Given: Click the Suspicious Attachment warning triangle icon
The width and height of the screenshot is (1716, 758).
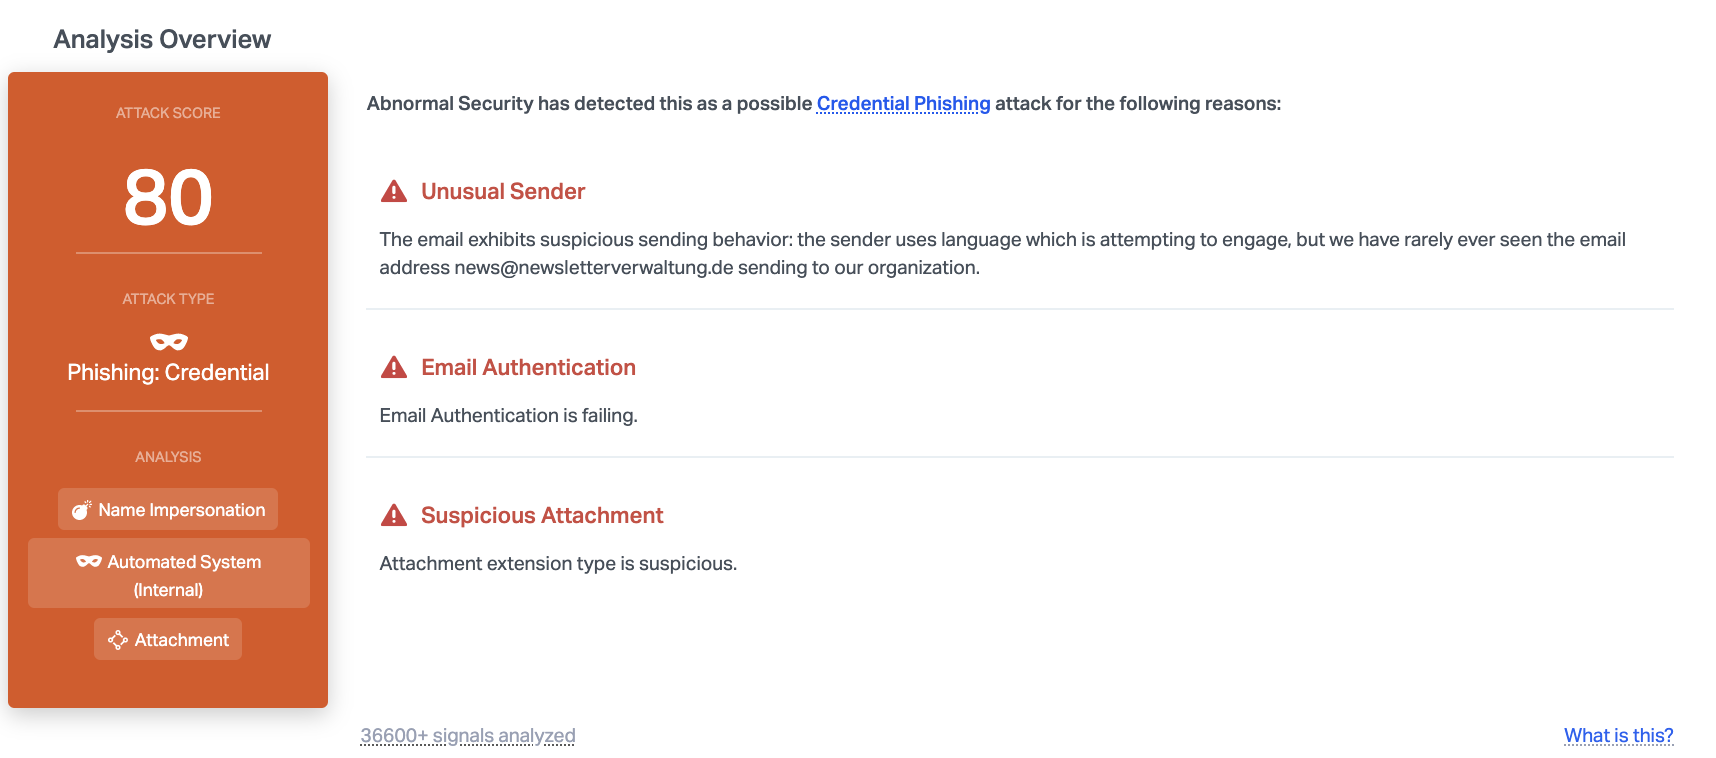Looking at the screenshot, I should pyautogui.click(x=394, y=515).
